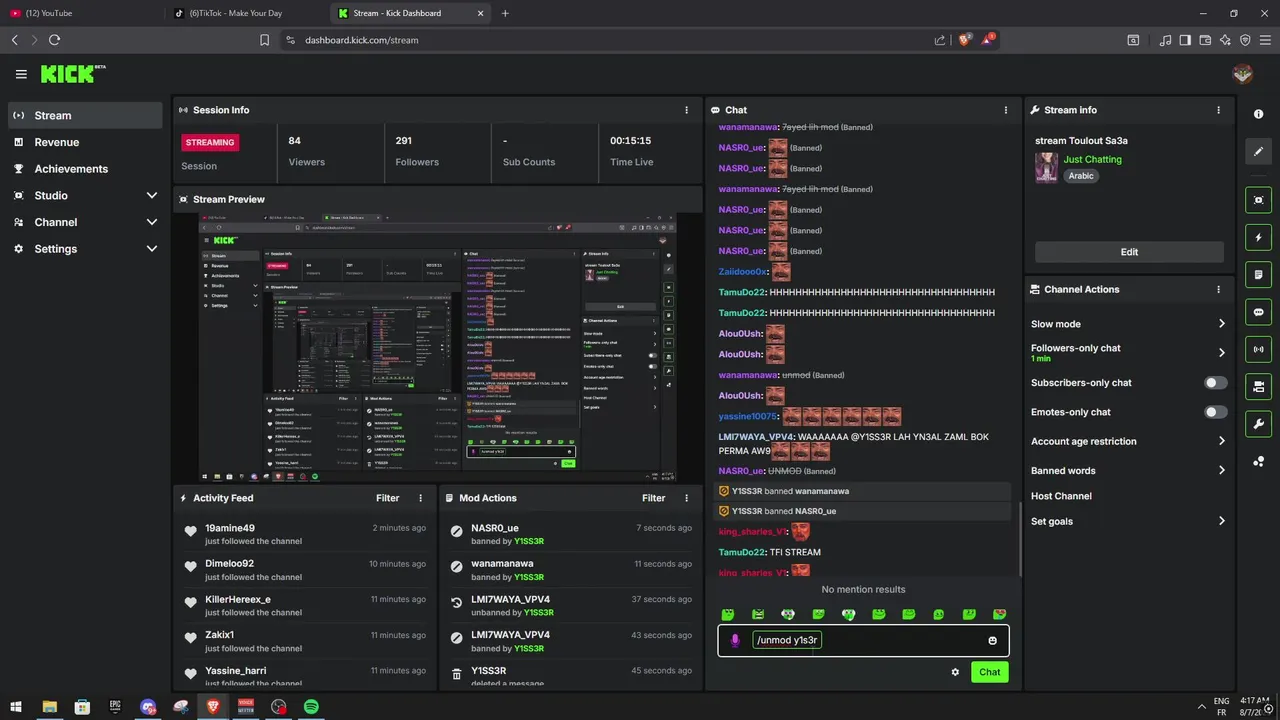1280x720 pixels.
Task: Go to Stream in left navigation
Action: (x=85, y=115)
